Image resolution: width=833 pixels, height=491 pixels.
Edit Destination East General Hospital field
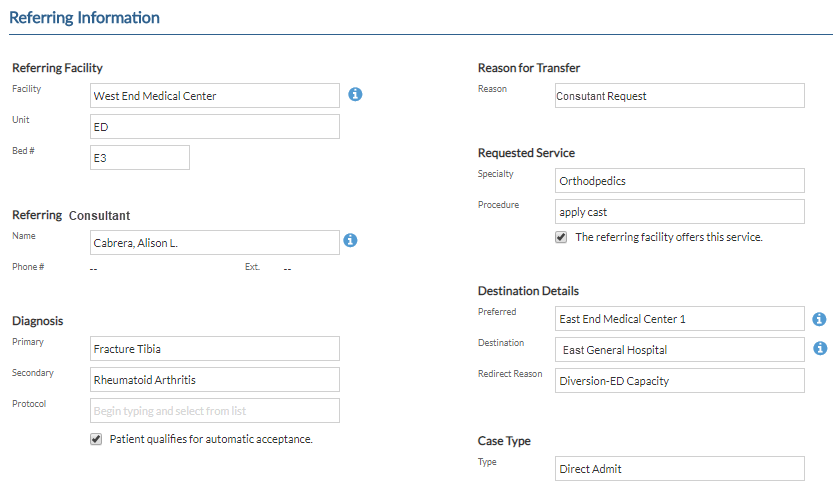[679, 350]
